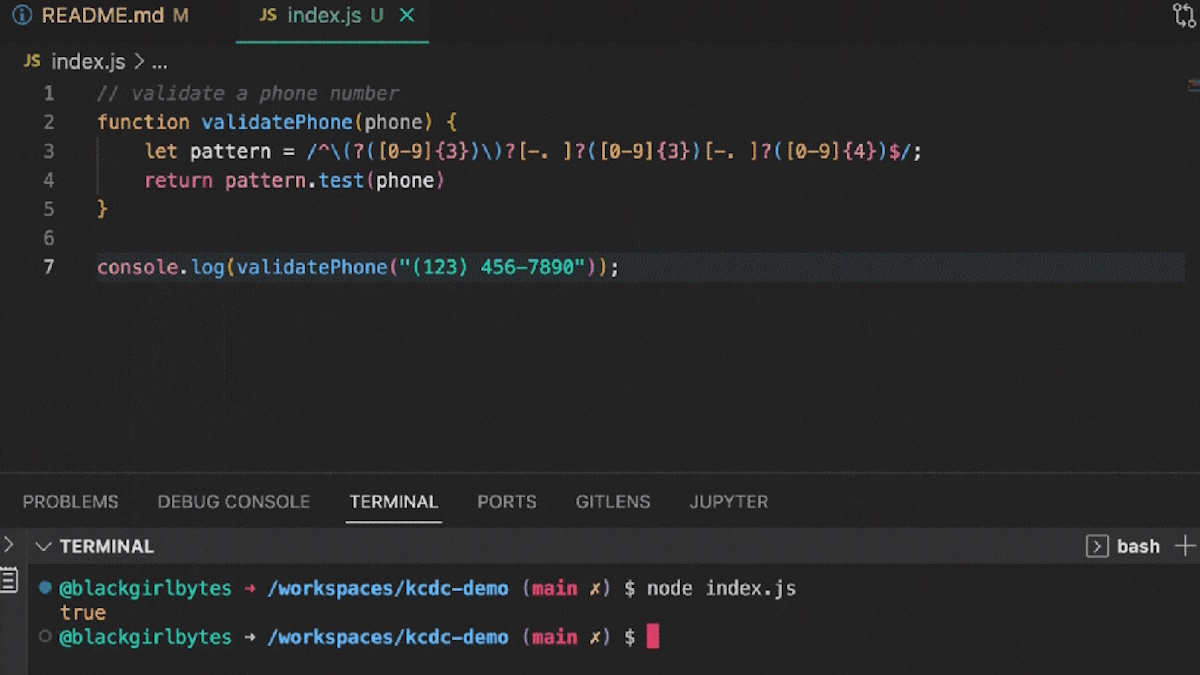
Task: Click the info icon on the README.md tab
Action: tap(21, 16)
